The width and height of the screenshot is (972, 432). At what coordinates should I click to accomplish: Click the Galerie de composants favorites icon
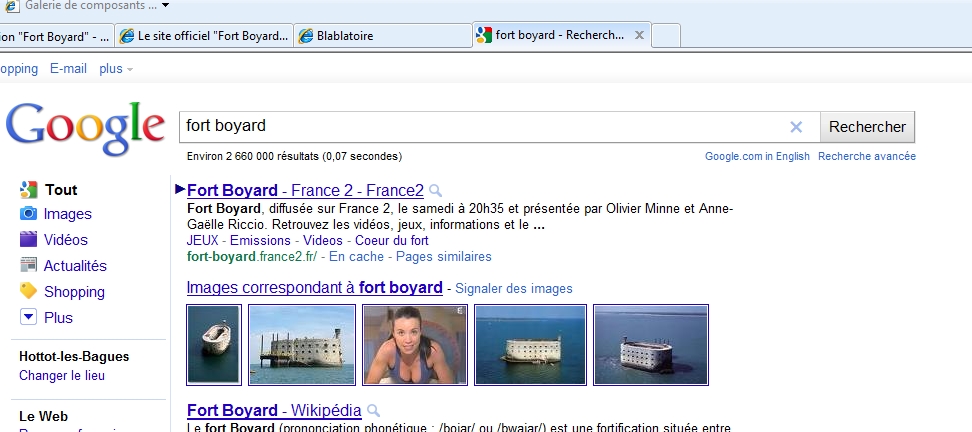pyautogui.click(x=12, y=6)
